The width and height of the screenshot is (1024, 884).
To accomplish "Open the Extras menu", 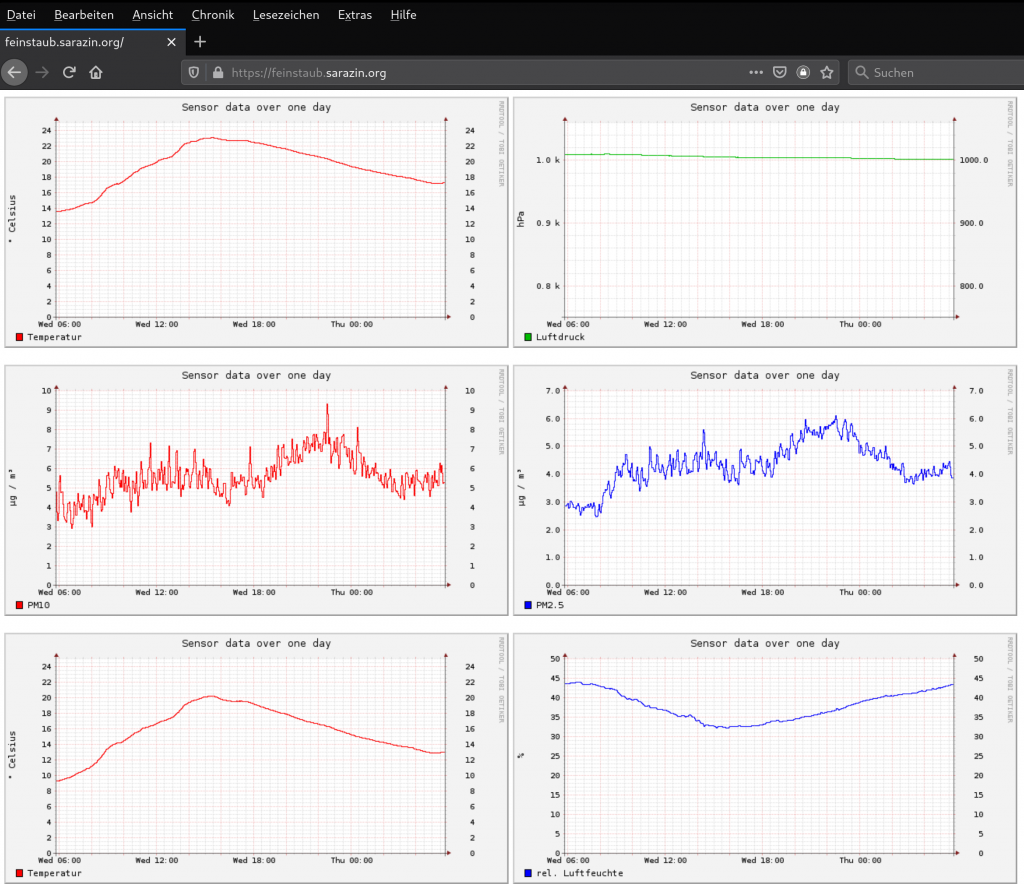I will (354, 15).
